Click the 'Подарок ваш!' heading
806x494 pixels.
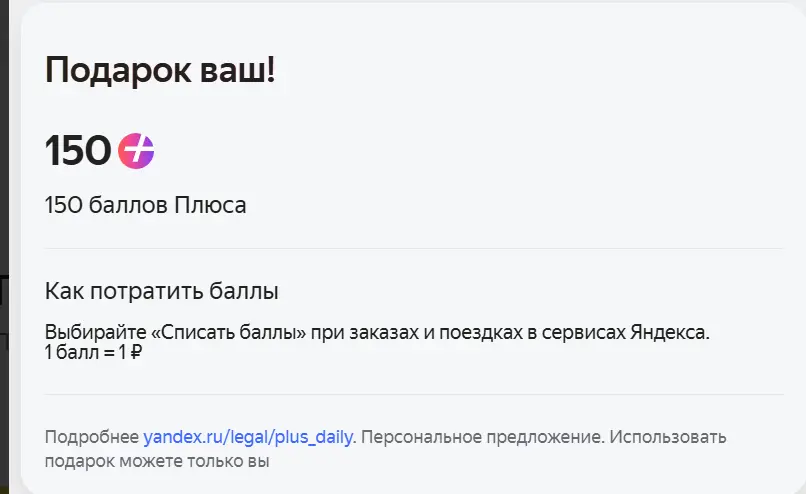160,70
